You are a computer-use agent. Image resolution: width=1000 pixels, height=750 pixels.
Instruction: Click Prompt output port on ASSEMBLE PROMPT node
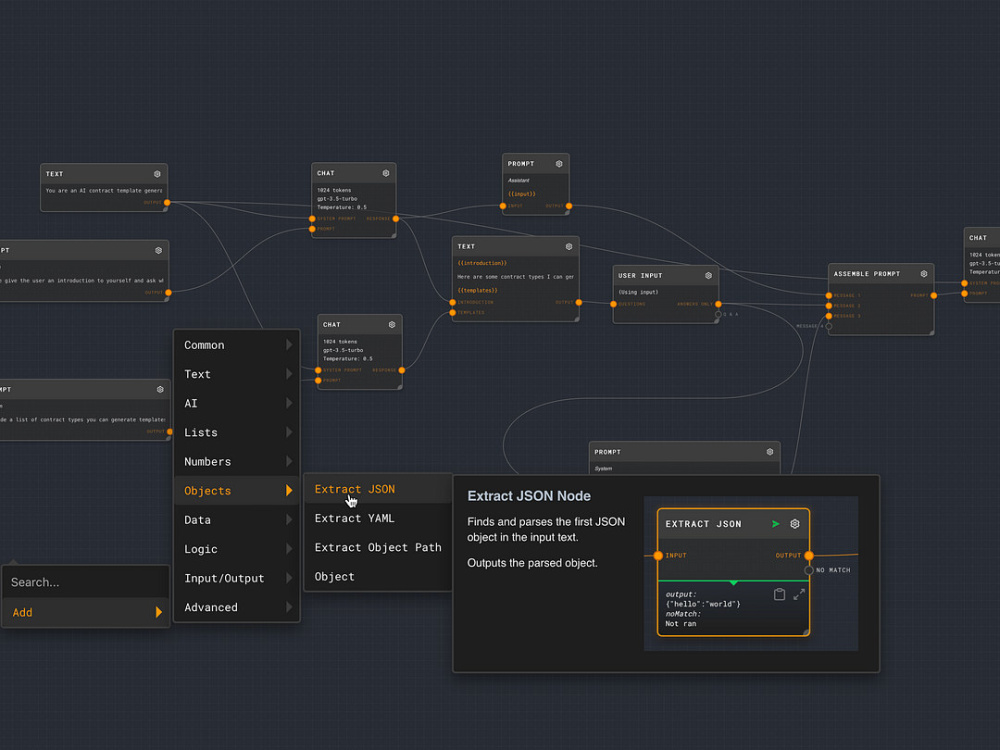click(934, 296)
